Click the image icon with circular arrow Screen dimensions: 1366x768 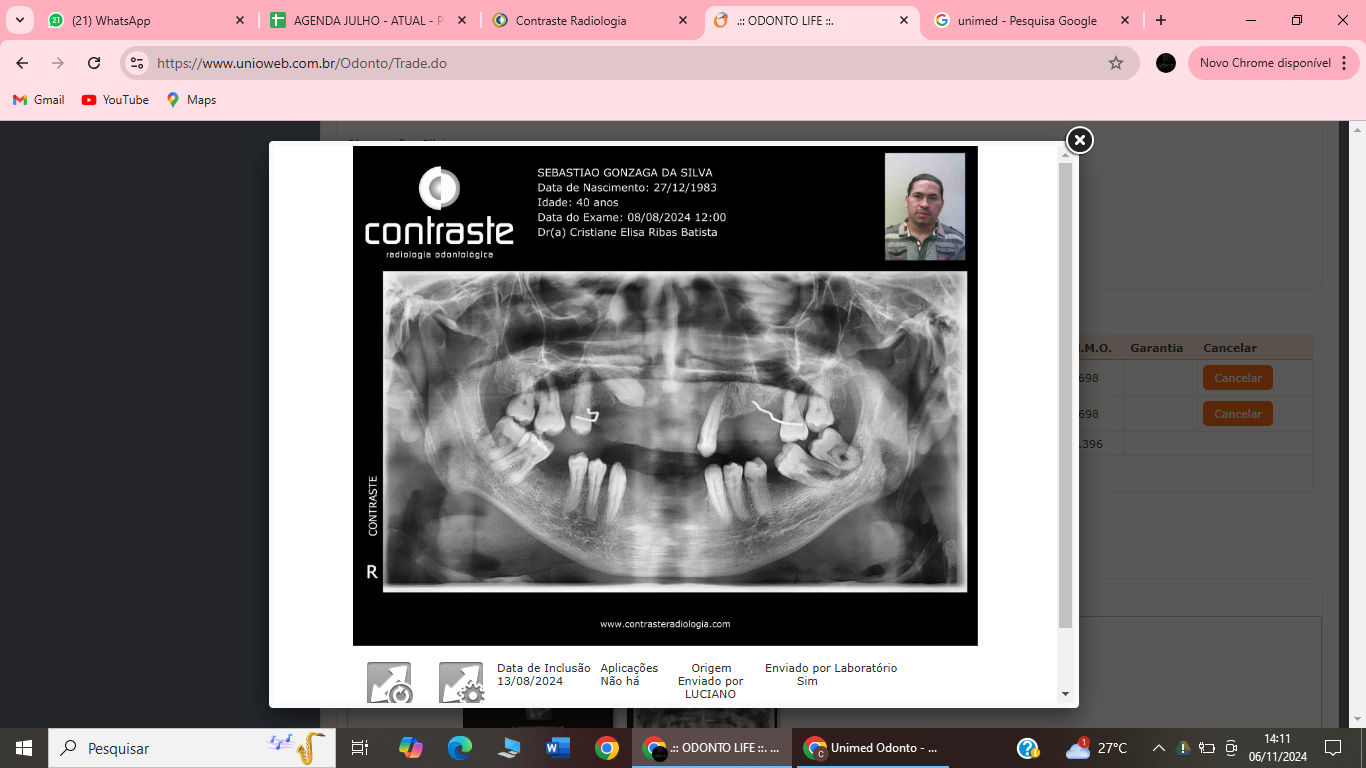tap(389, 683)
